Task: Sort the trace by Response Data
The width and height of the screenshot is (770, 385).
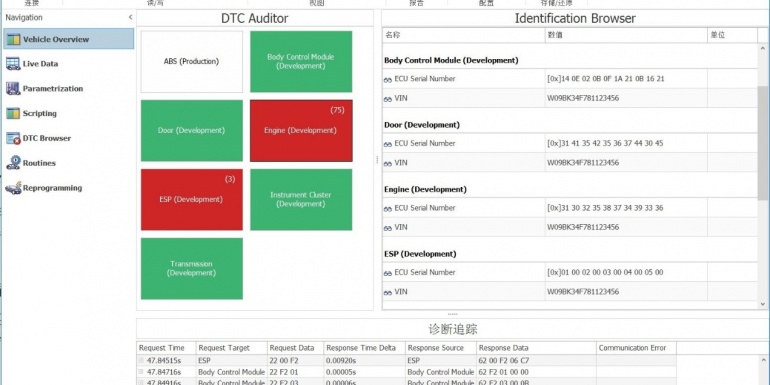Action: click(x=536, y=348)
